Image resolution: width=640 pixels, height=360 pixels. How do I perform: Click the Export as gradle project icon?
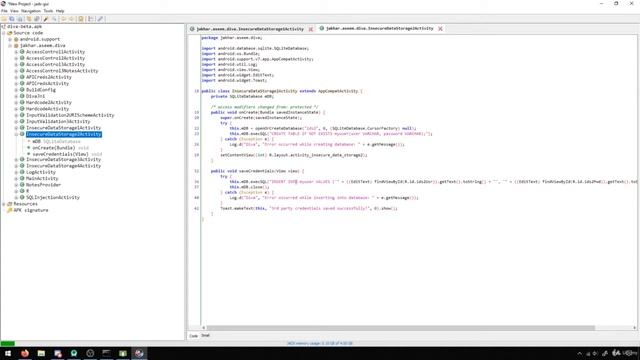[x=20, y=19]
